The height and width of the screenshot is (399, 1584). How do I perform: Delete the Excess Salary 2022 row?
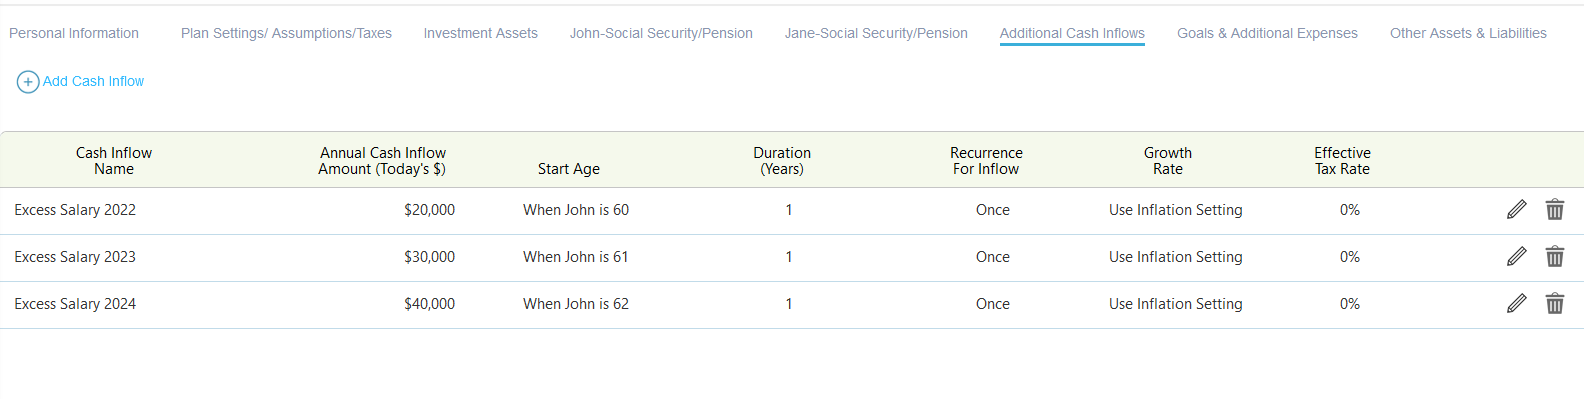pos(1555,209)
